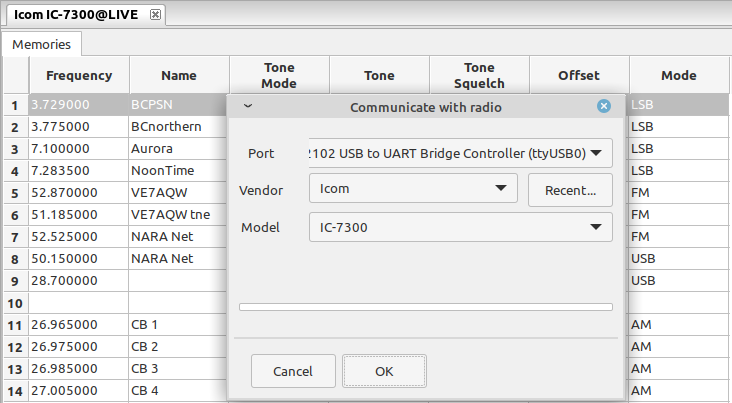
Task: Select the empty name cell in row 9
Action: tap(178, 281)
